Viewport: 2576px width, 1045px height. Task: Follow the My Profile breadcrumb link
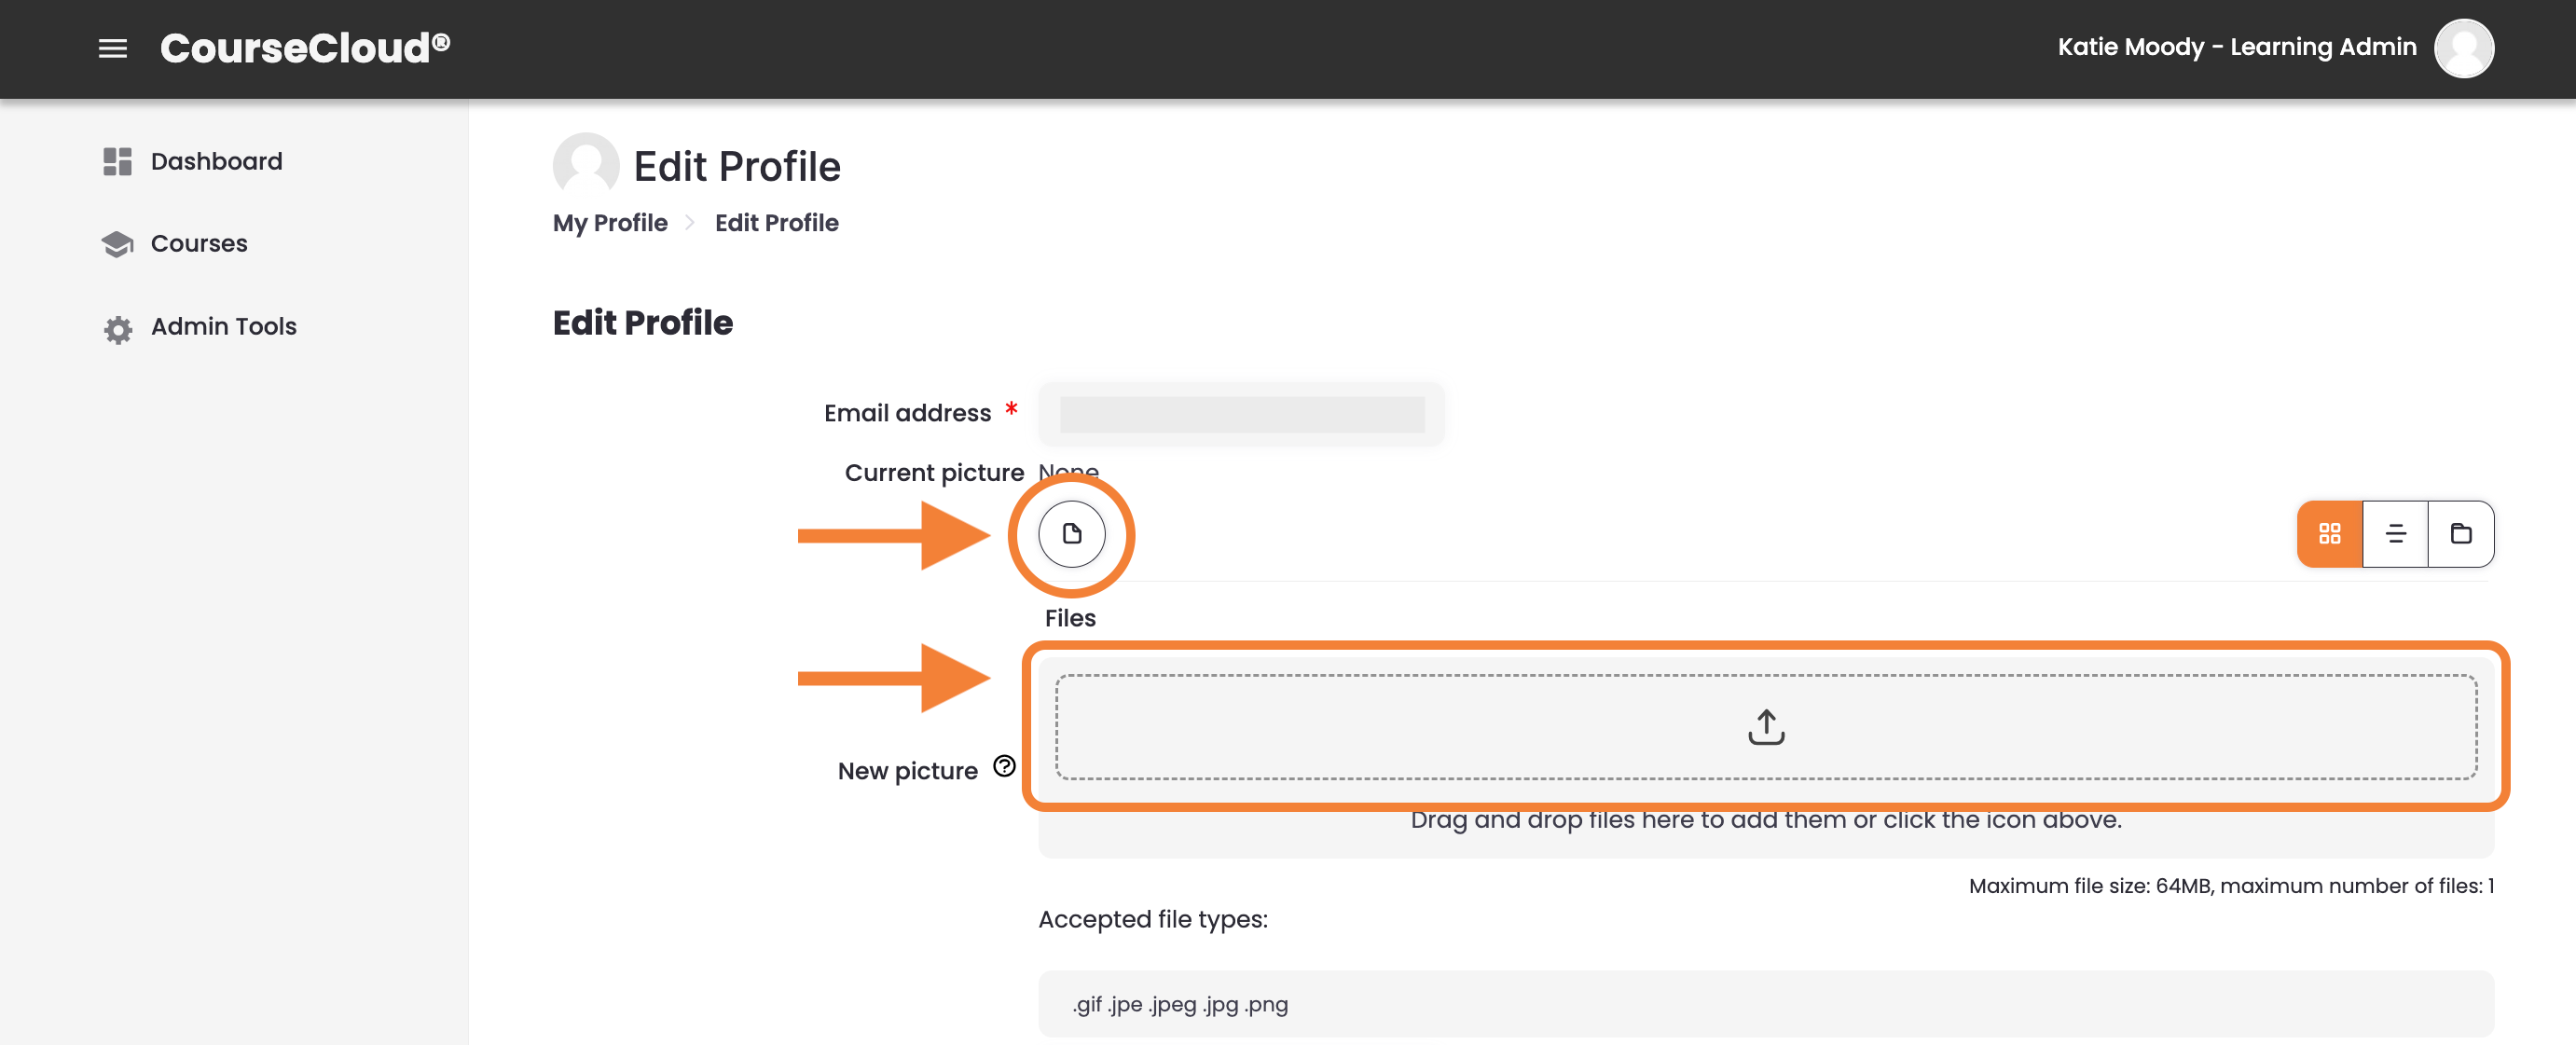click(x=610, y=222)
